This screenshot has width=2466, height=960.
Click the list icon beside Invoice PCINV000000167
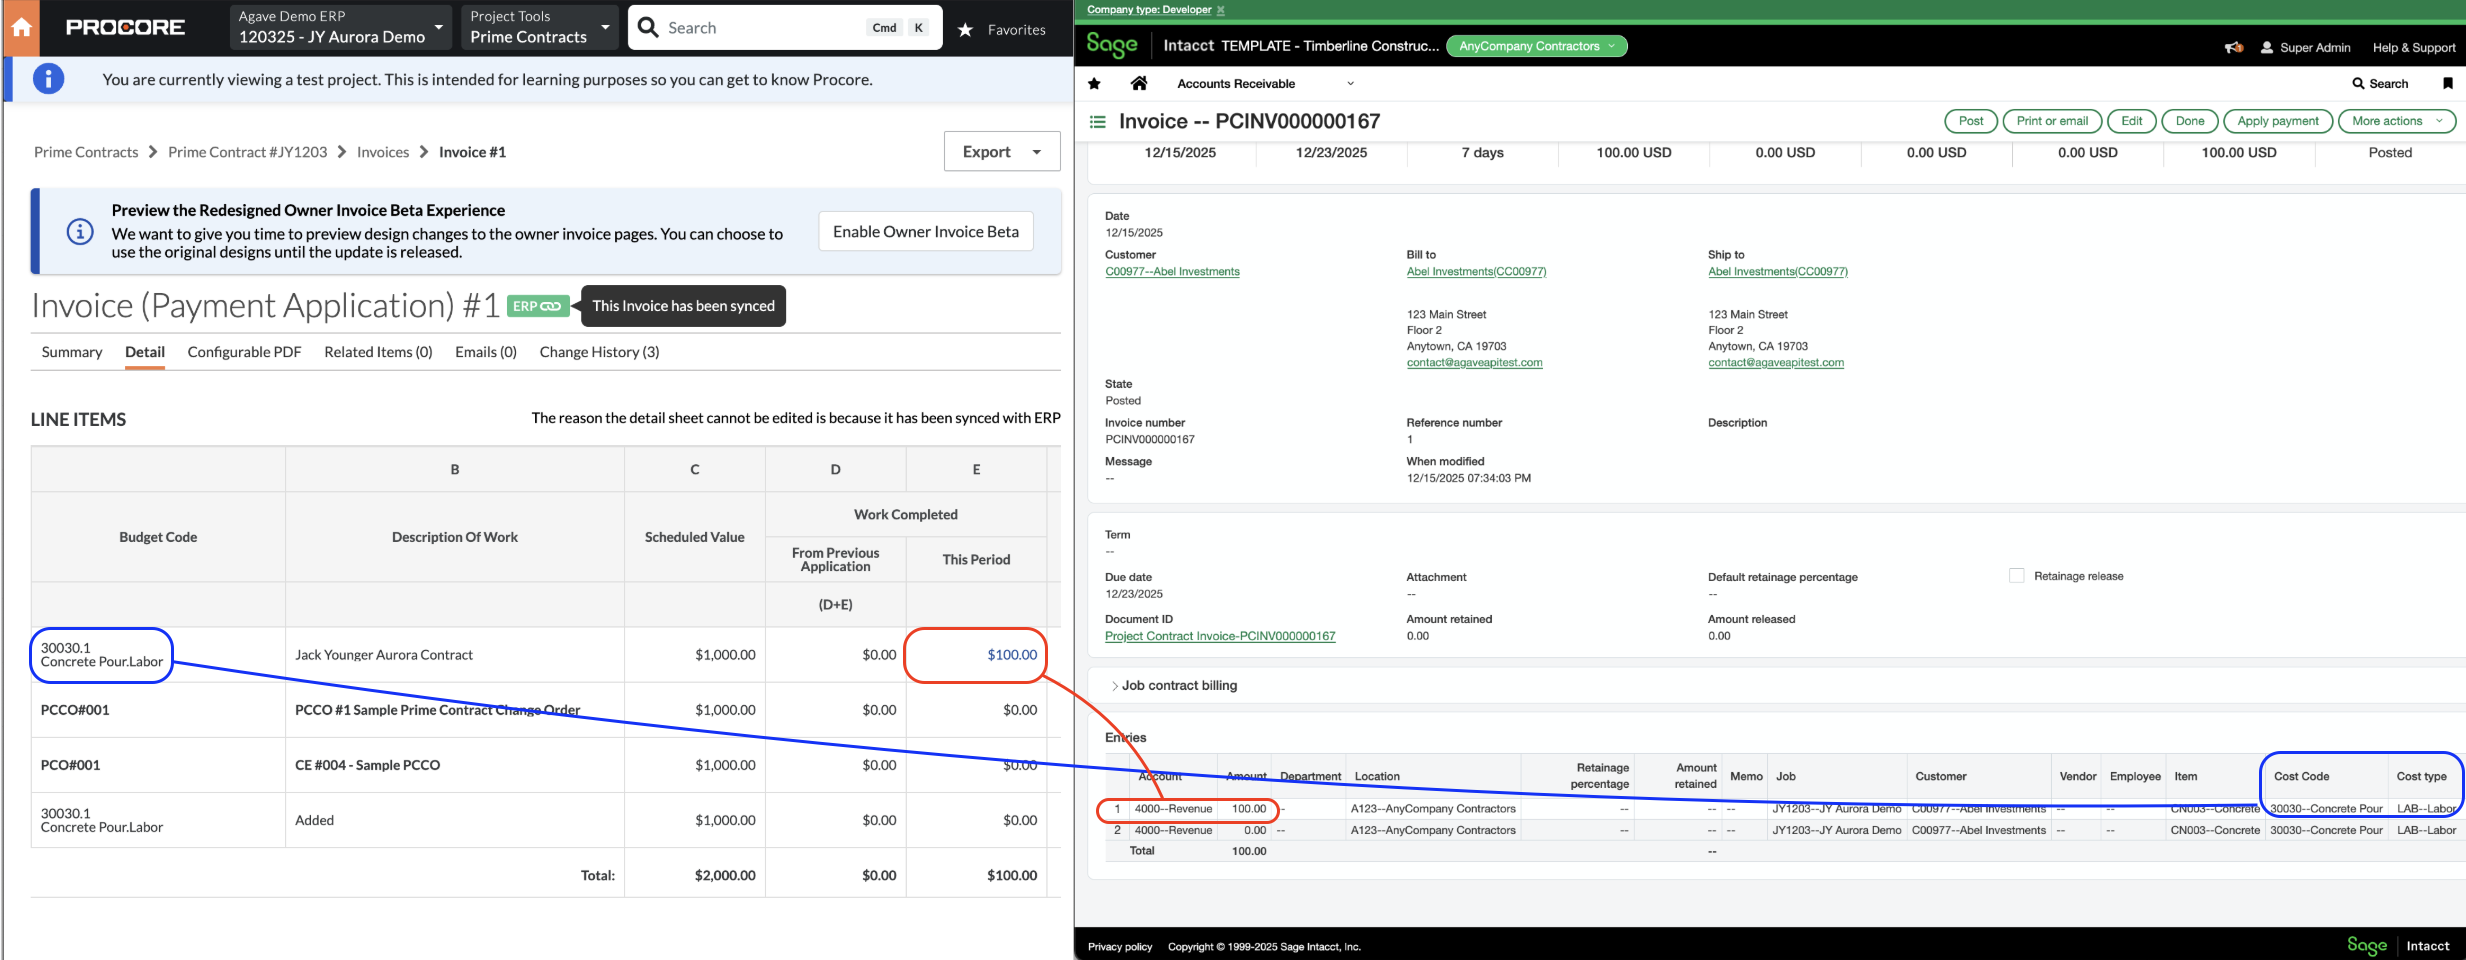coord(1097,121)
